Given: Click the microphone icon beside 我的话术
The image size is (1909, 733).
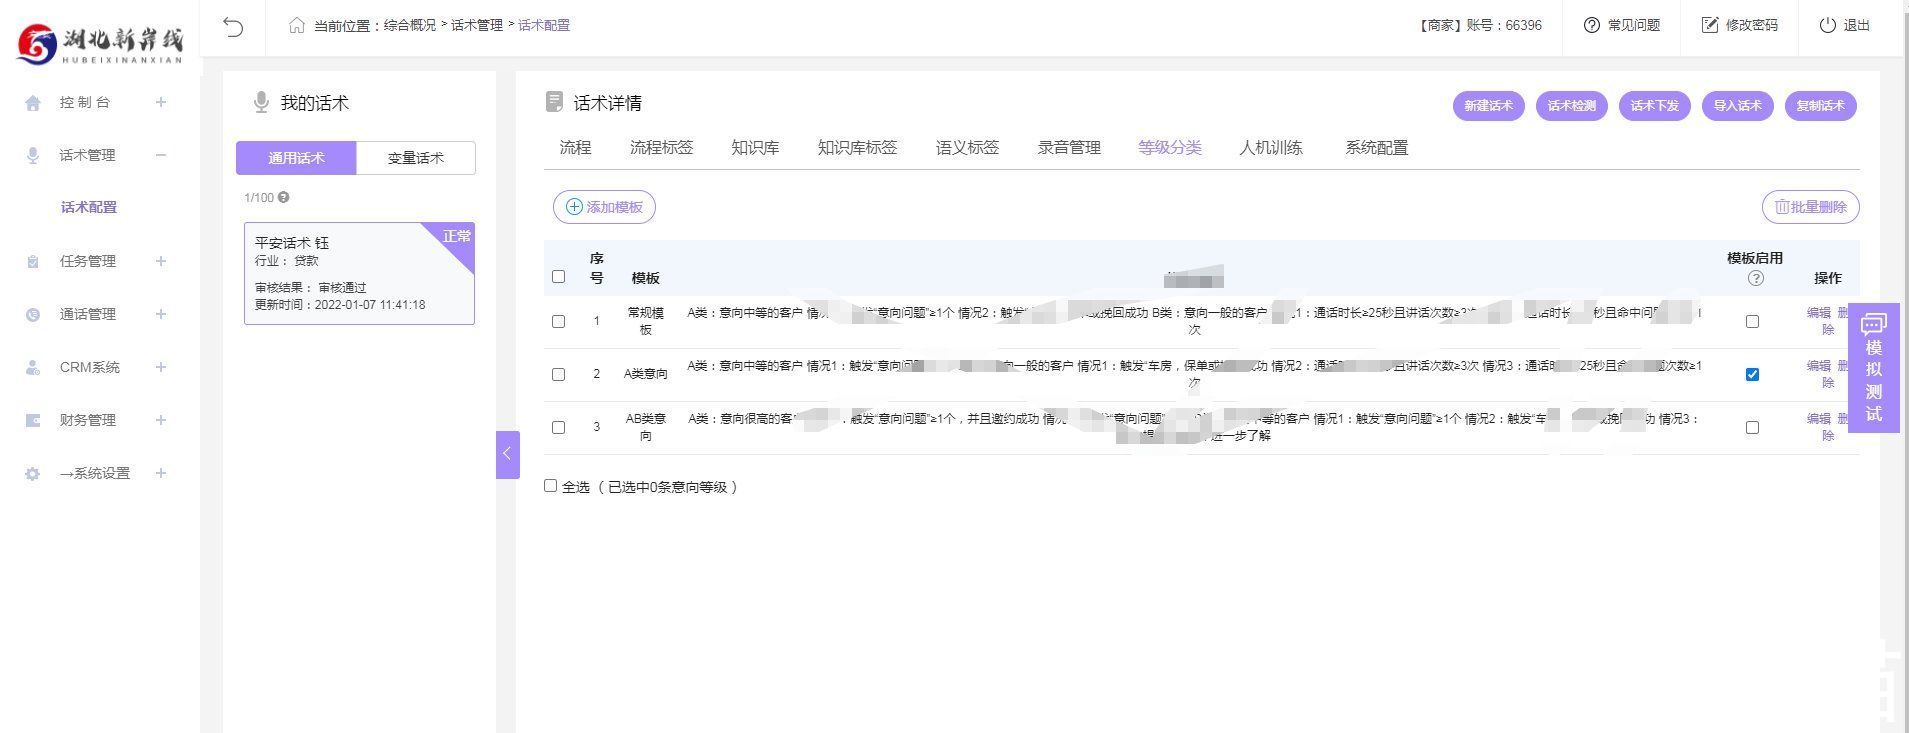Looking at the screenshot, I should pyautogui.click(x=261, y=102).
